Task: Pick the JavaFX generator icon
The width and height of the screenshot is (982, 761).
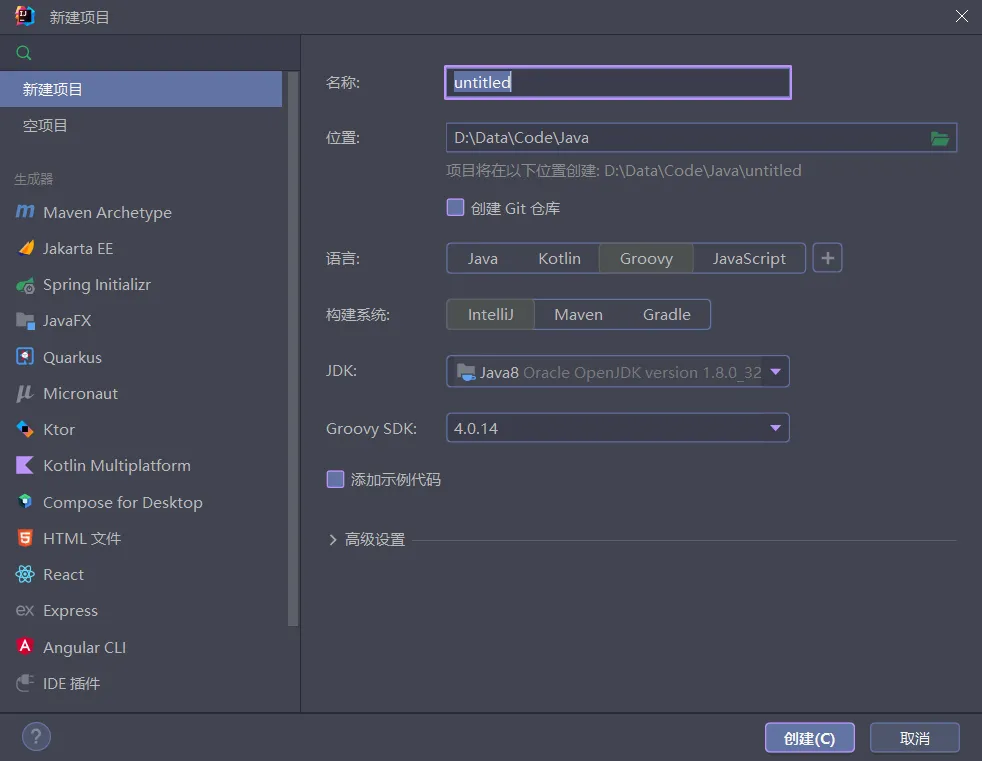Action: point(25,321)
